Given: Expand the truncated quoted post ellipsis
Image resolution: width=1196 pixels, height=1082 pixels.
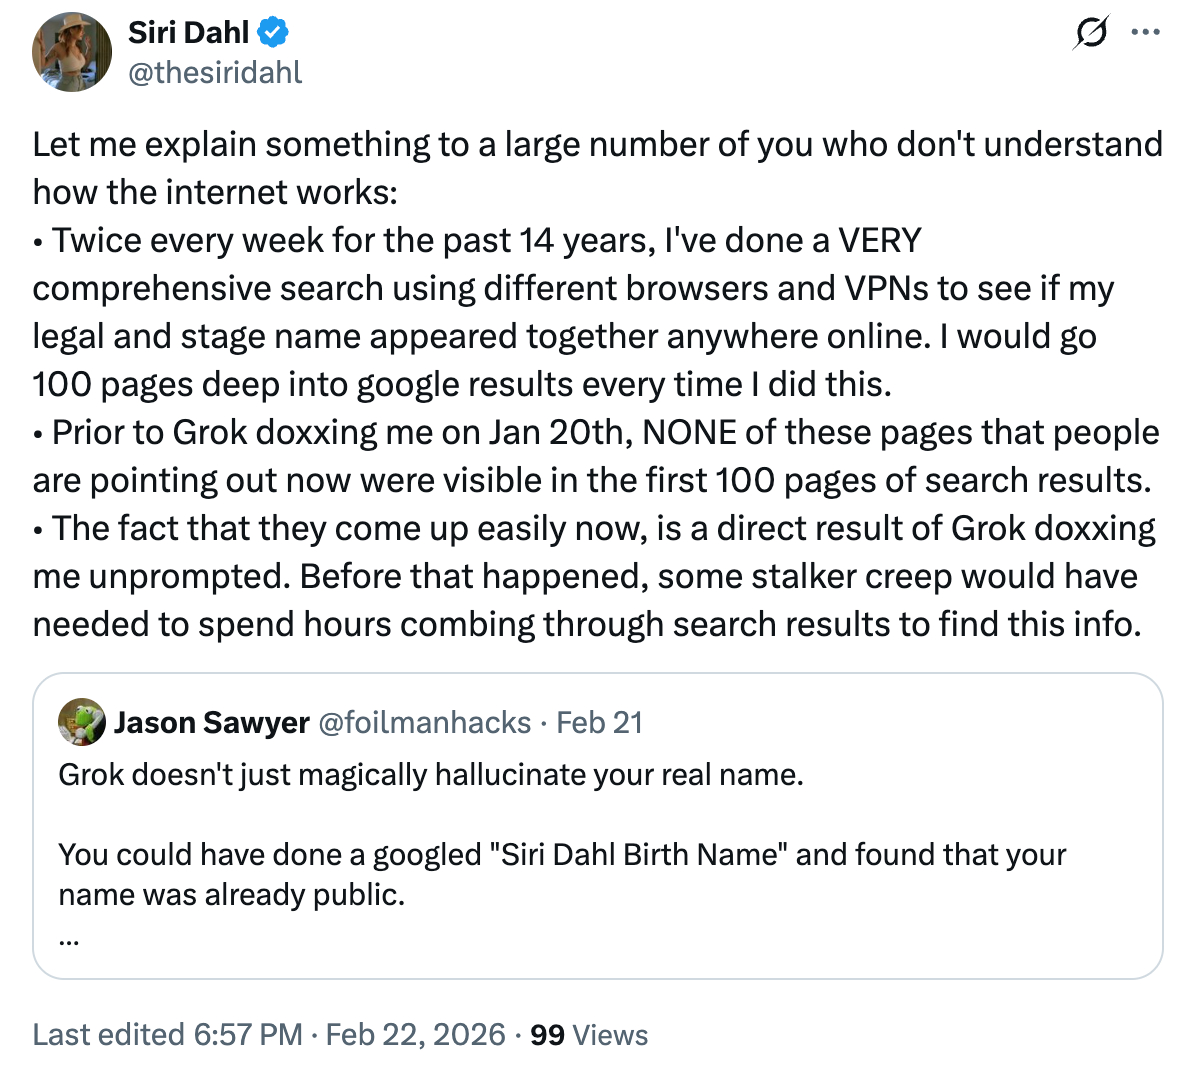Looking at the screenshot, I should click(x=68, y=938).
